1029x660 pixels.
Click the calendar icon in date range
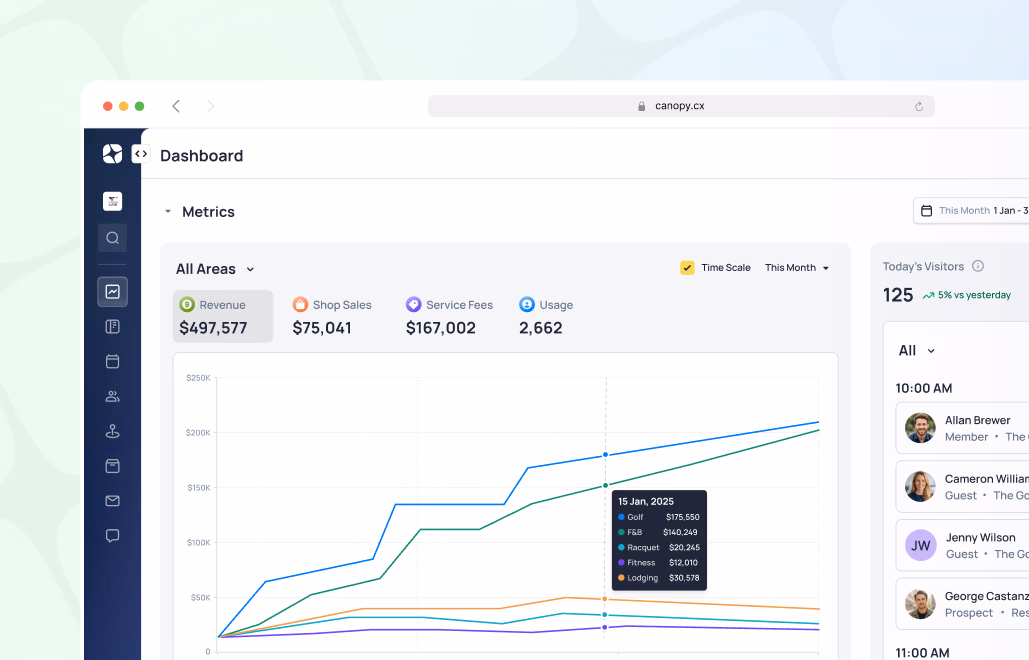click(927, 211)
